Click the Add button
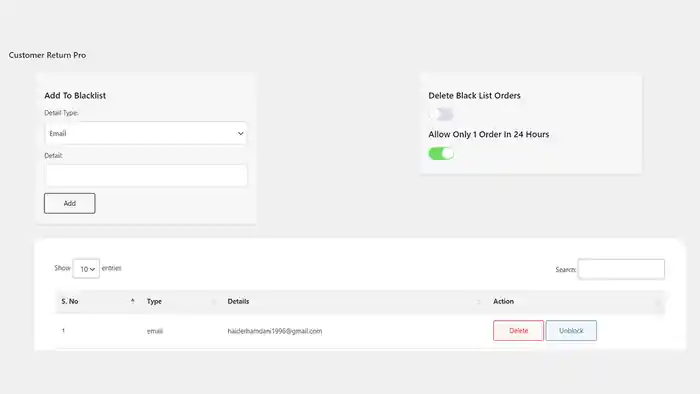The image size is (700, 394). click(x=70, y=203)
